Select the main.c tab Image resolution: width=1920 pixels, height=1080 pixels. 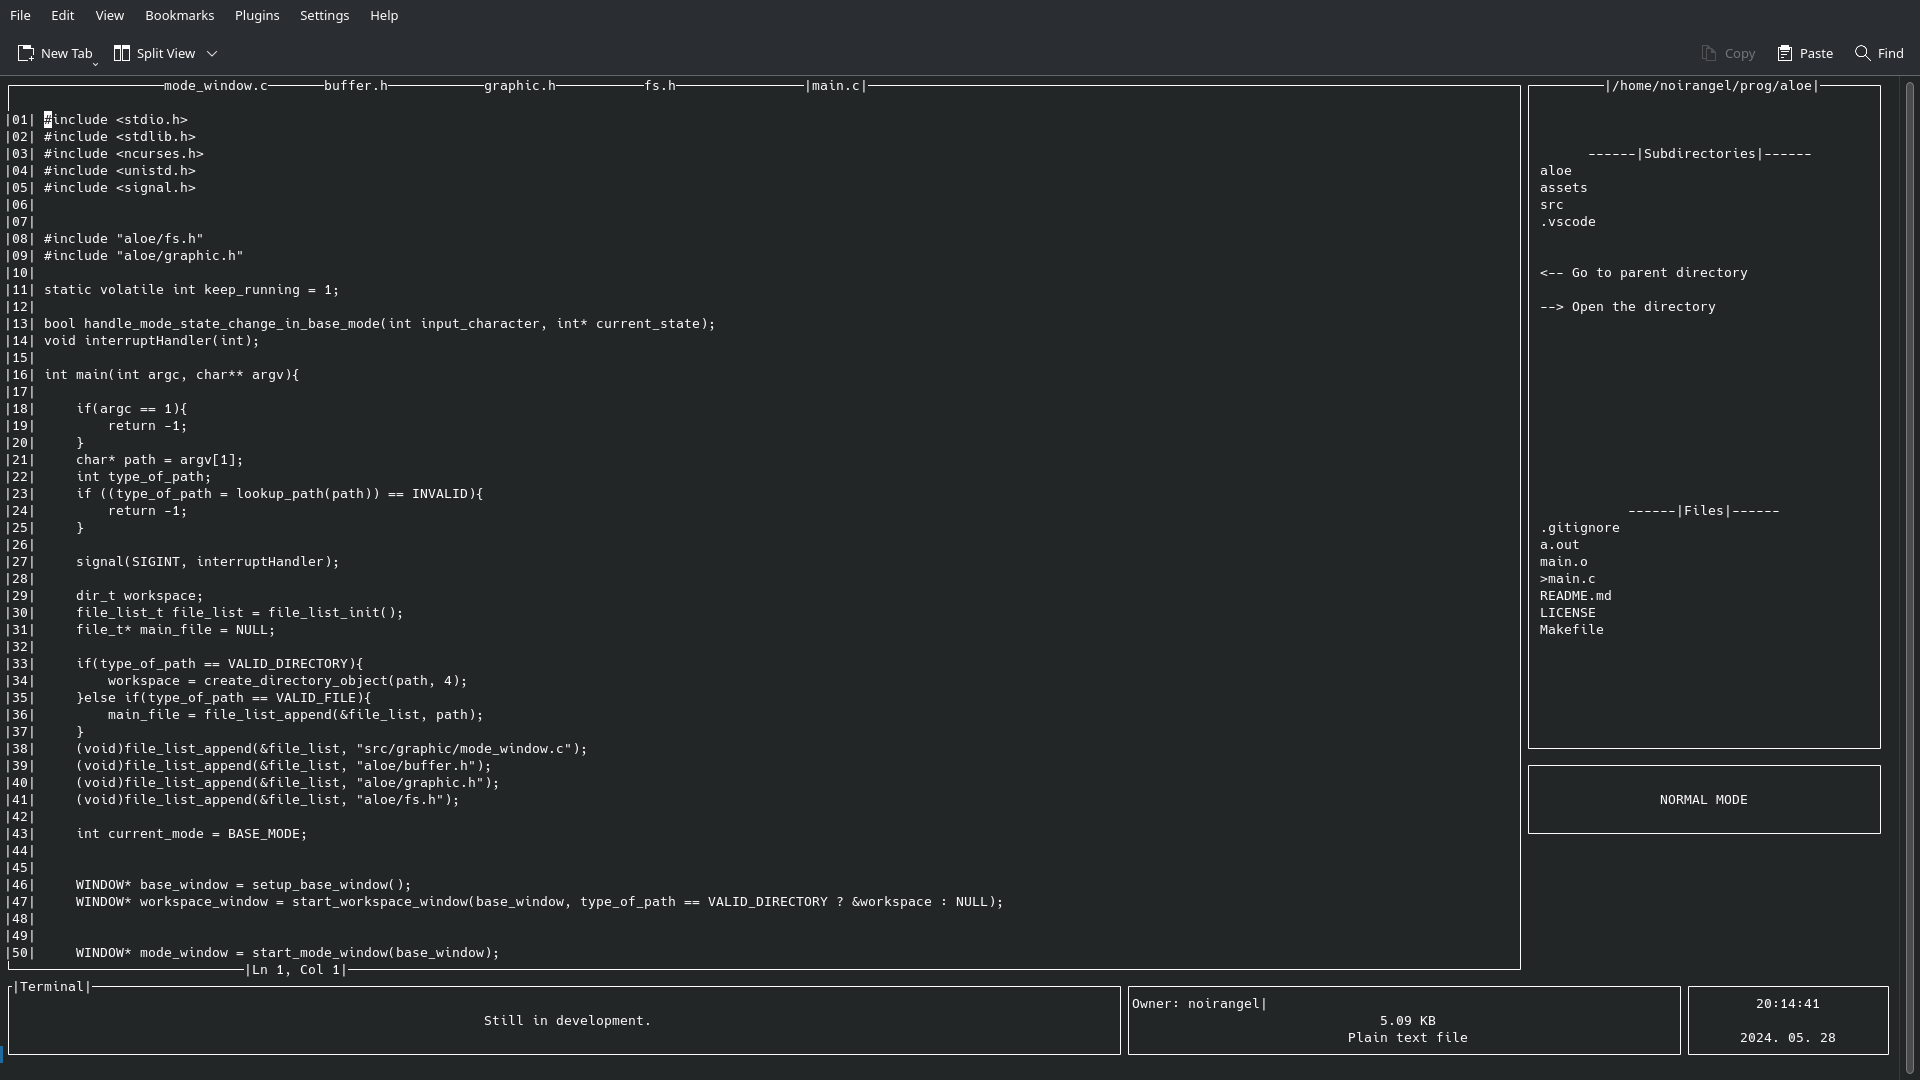836,86
